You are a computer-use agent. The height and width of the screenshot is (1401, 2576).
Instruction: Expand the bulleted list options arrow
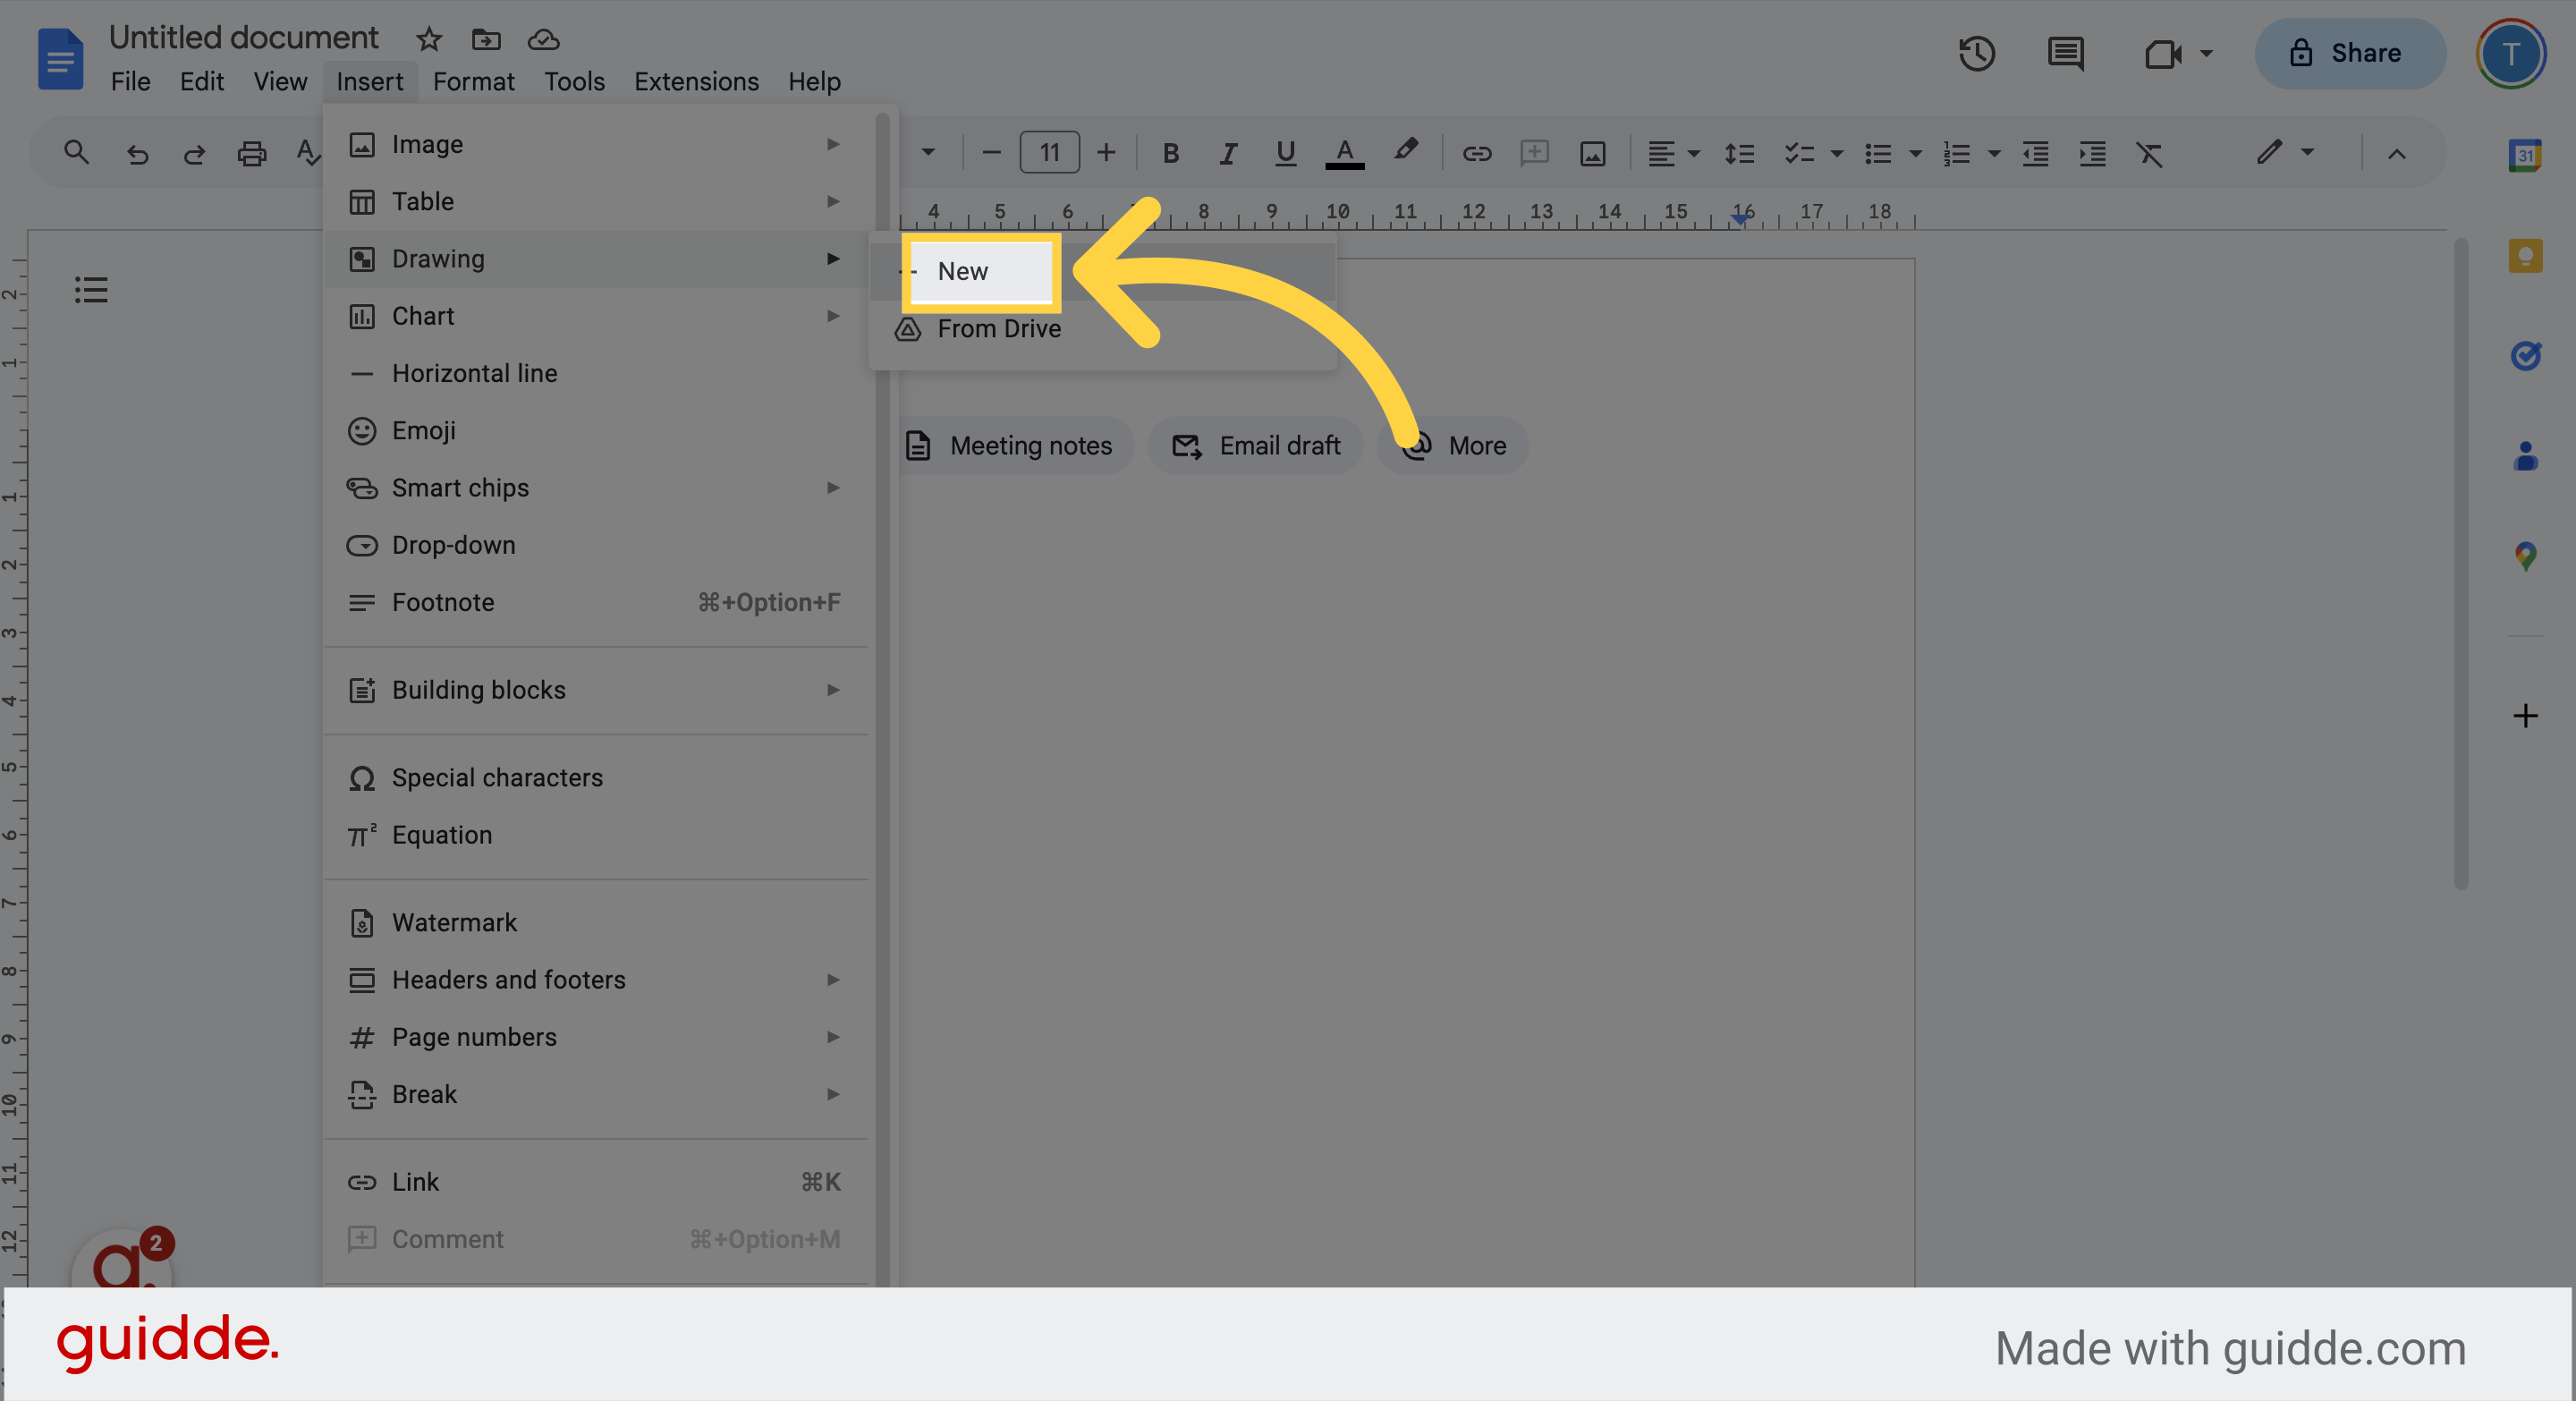tap(1914, 153)
